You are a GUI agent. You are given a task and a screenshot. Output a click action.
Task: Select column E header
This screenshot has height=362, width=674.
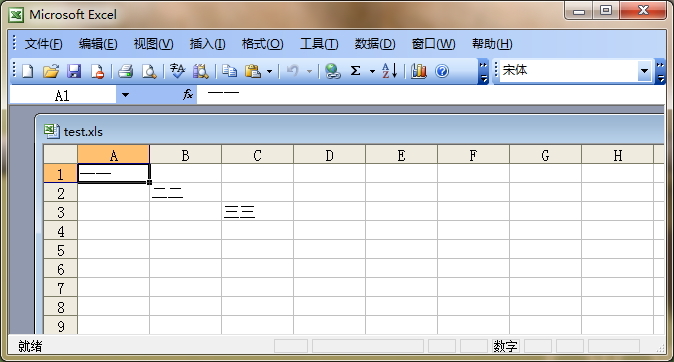click(401, 154)
